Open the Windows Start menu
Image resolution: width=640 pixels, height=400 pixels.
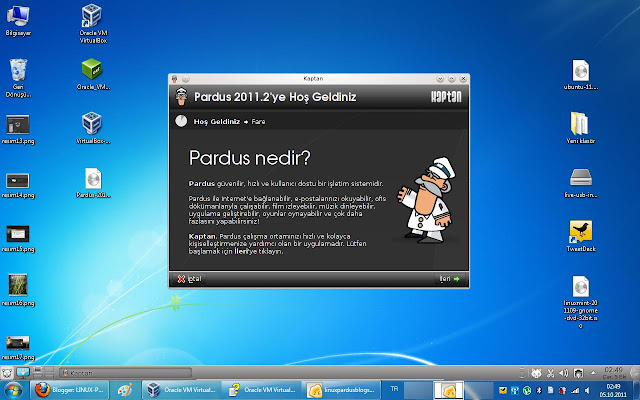(x=13, y=390)
